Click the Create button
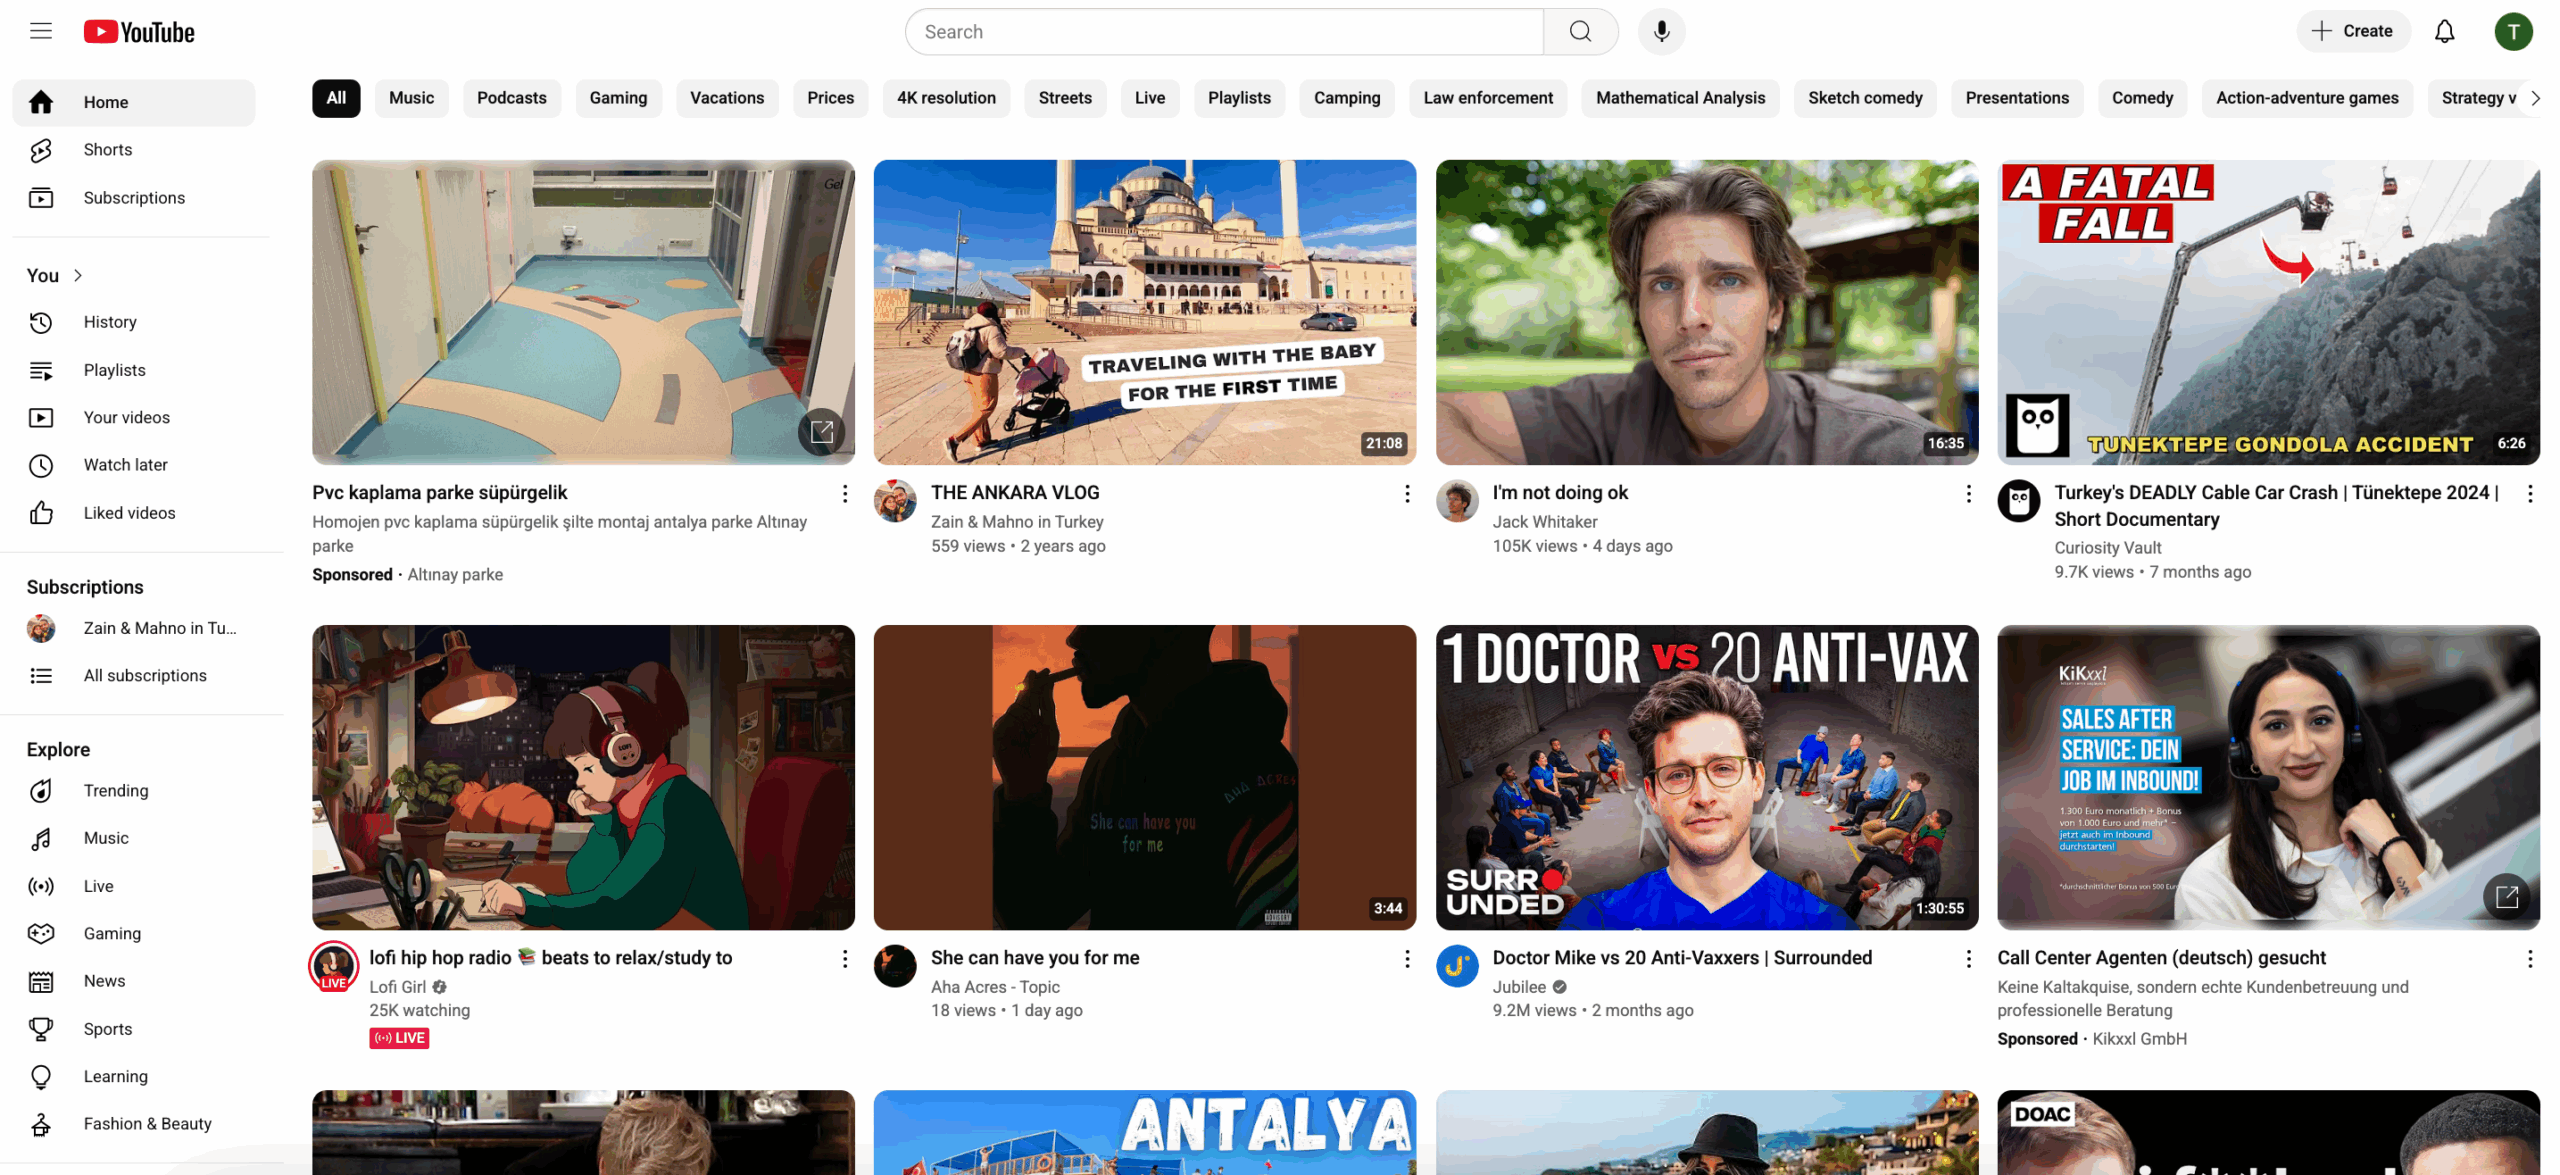Image resolution: width=2560 pixels, height=1175 pixels. [2353, 32]
